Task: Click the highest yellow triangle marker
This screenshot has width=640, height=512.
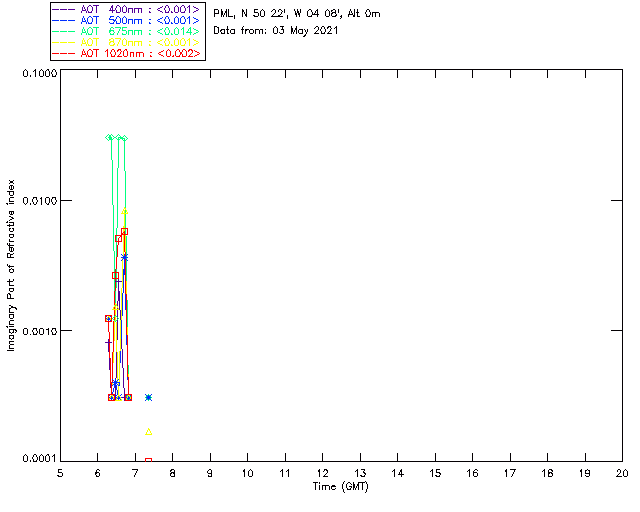Action: pyautogui.click(x=124, y=212)
